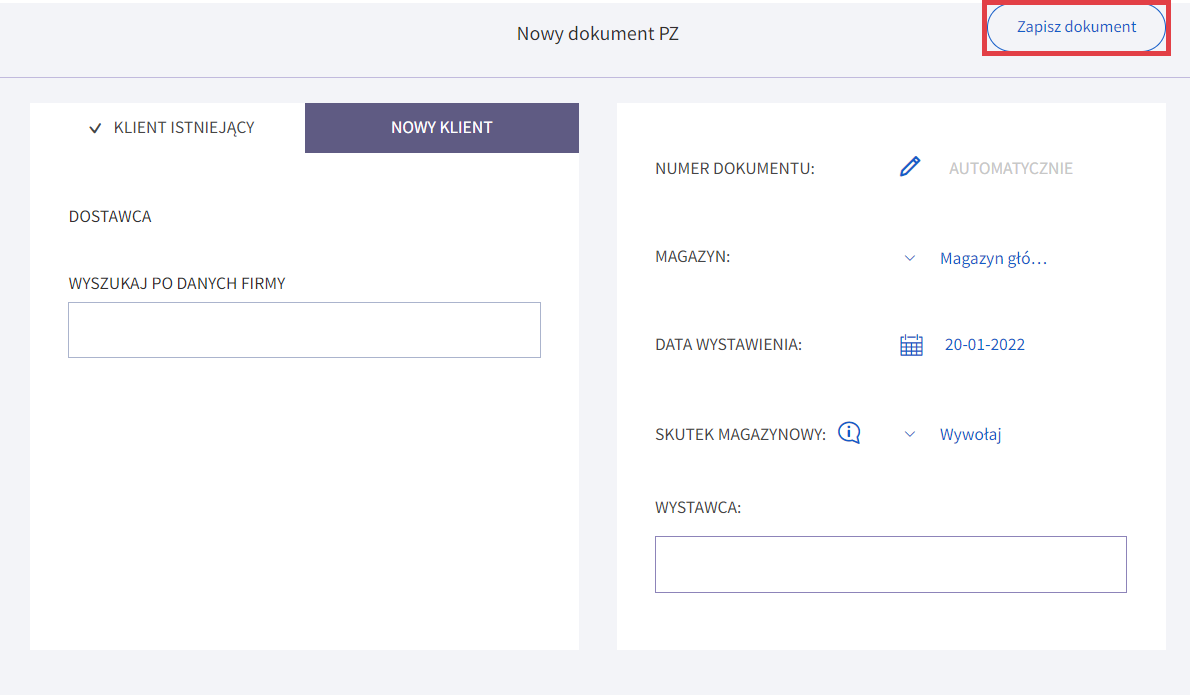Click the pencil icon to edit document number

point(910,167)
